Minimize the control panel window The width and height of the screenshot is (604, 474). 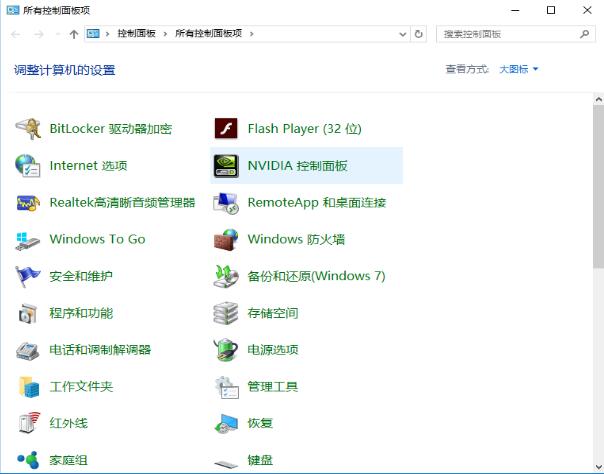click(x=515, y=10)
